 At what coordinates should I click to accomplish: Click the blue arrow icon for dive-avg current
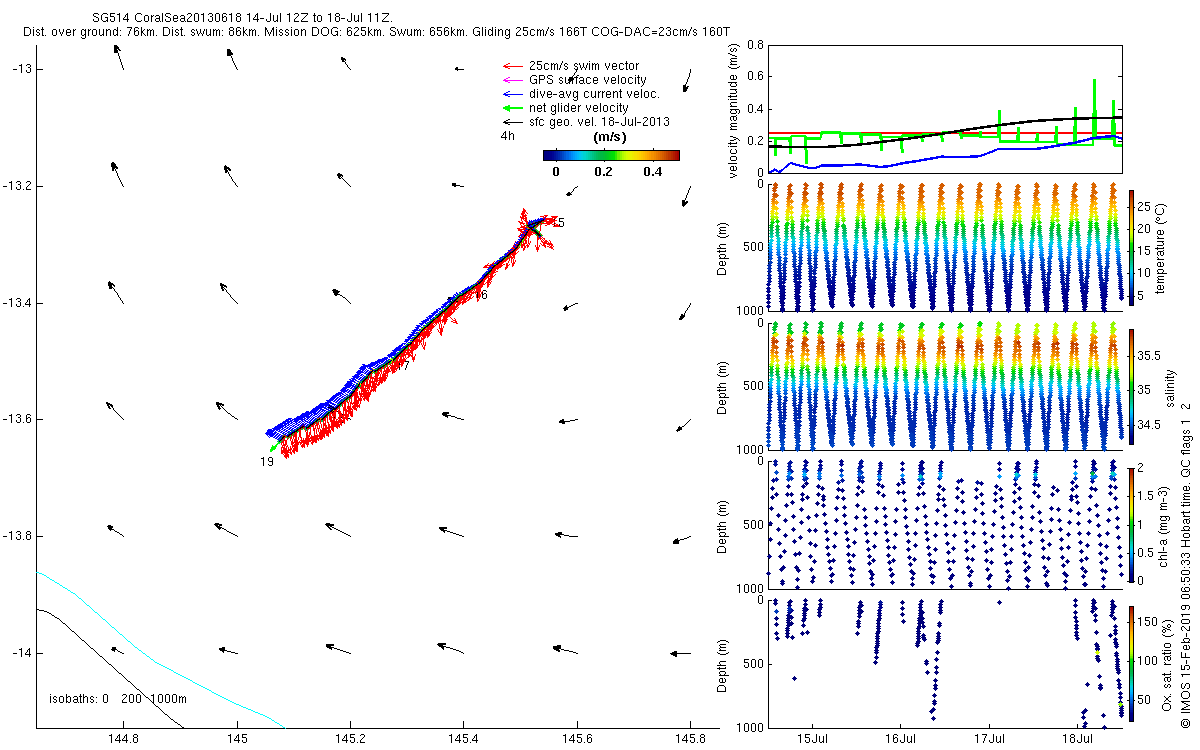pyautogui.click(x=511, y=94)
